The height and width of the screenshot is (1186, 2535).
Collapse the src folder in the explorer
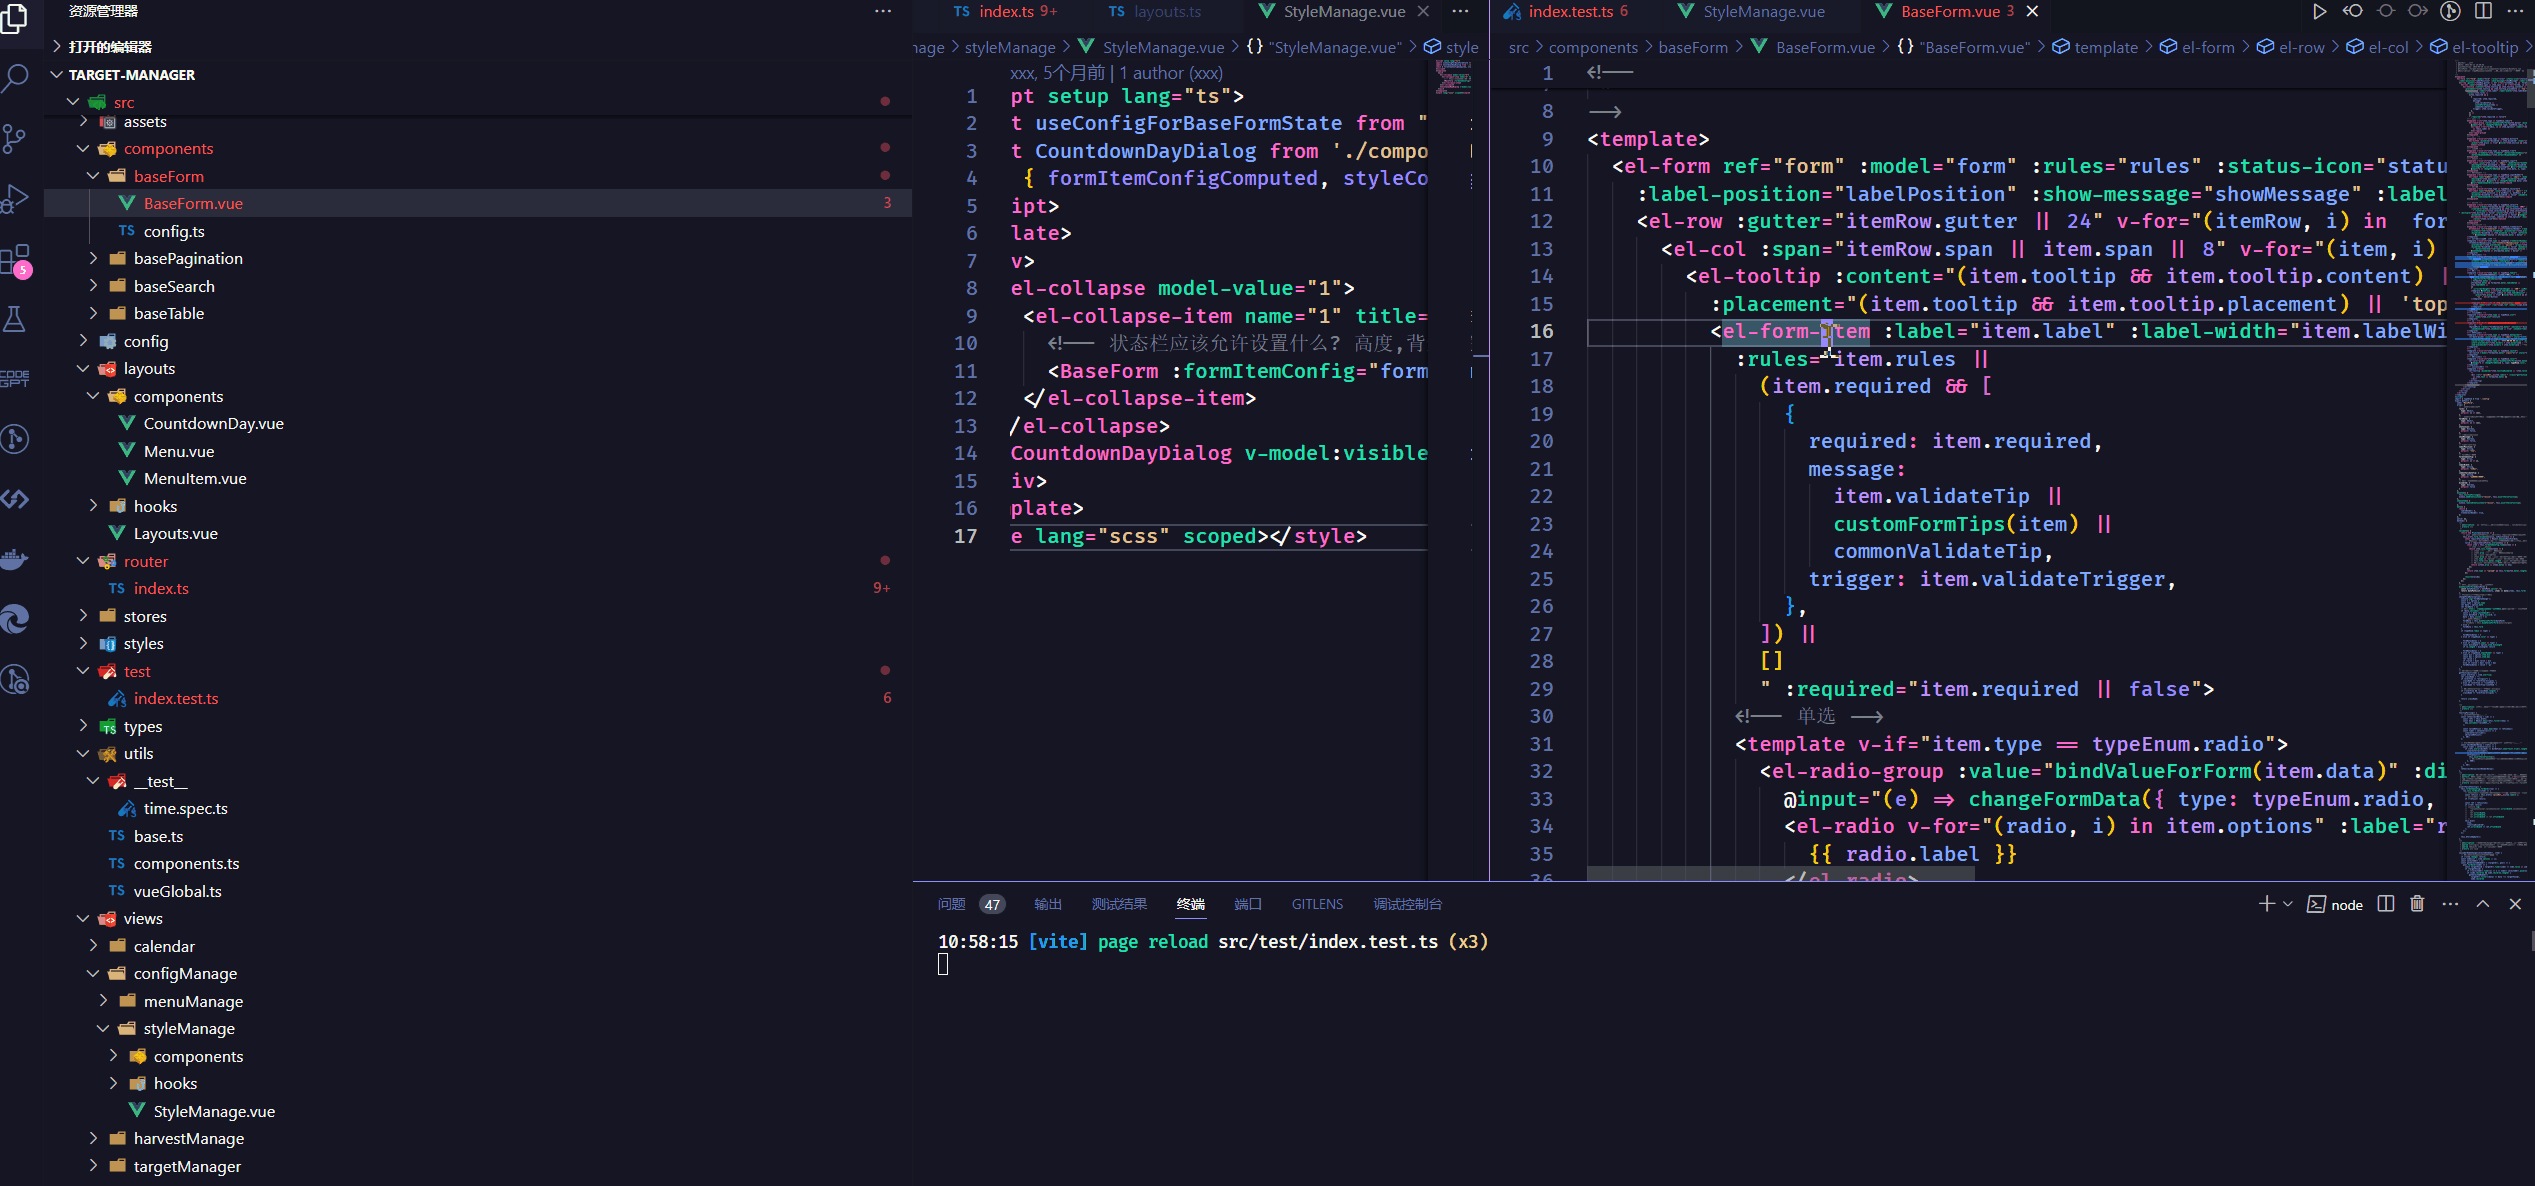[73, 101]
